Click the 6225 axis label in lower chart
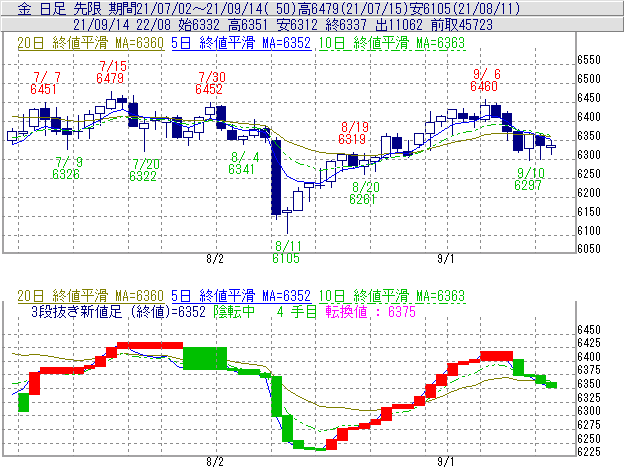Viewport: 624px width, 475px height. click(x=589, y=452)
